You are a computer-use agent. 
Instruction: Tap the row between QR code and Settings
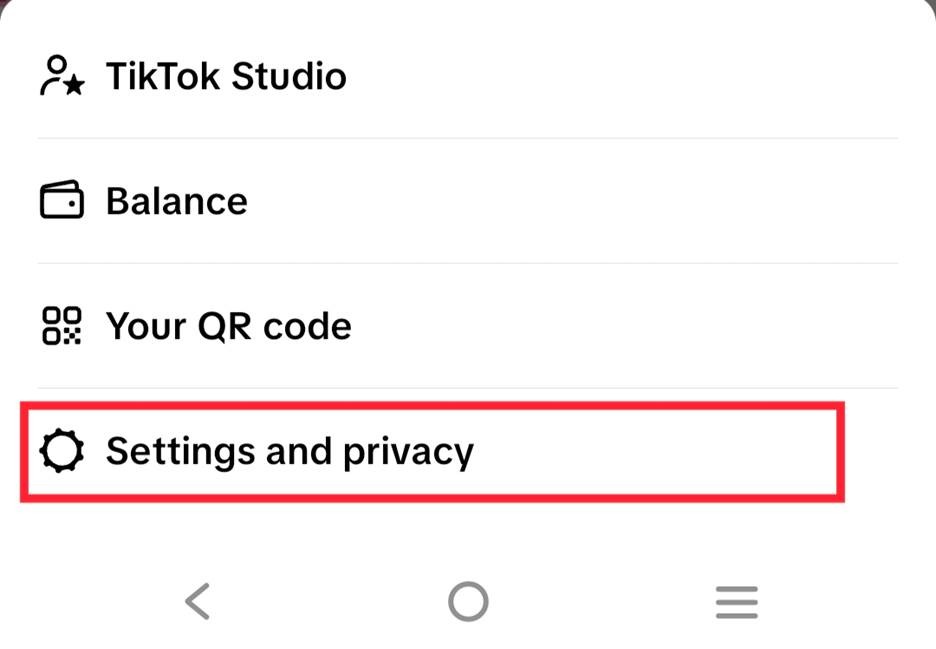click(x=468, y=386)
